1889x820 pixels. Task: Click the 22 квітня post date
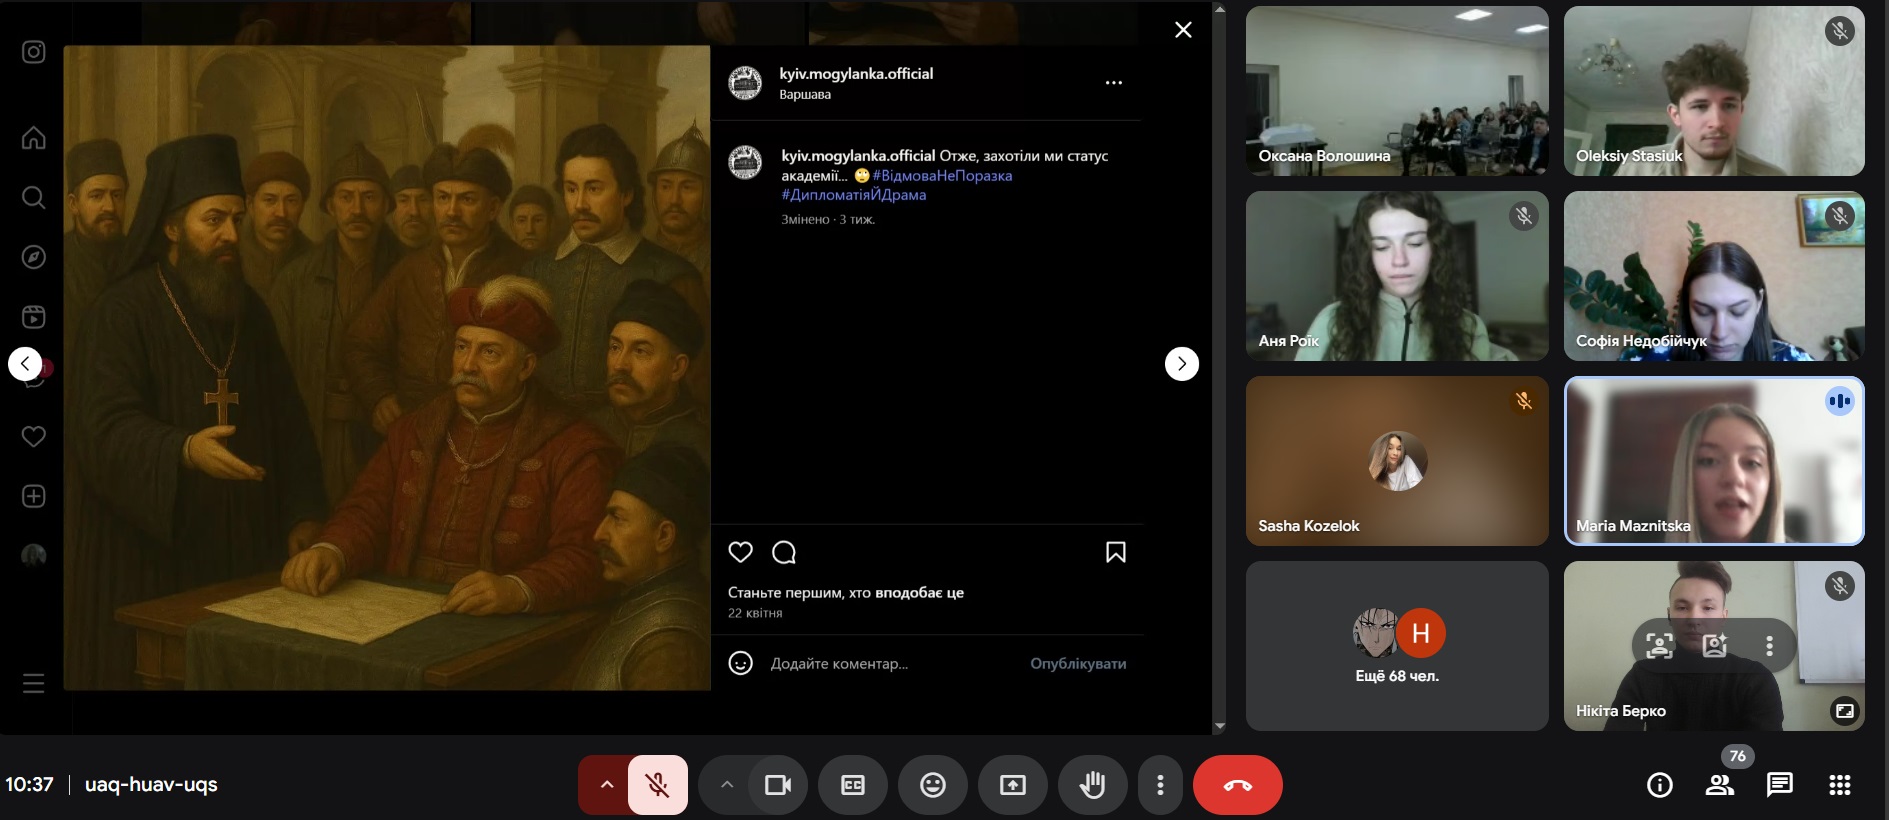click(x=755, y=613)
